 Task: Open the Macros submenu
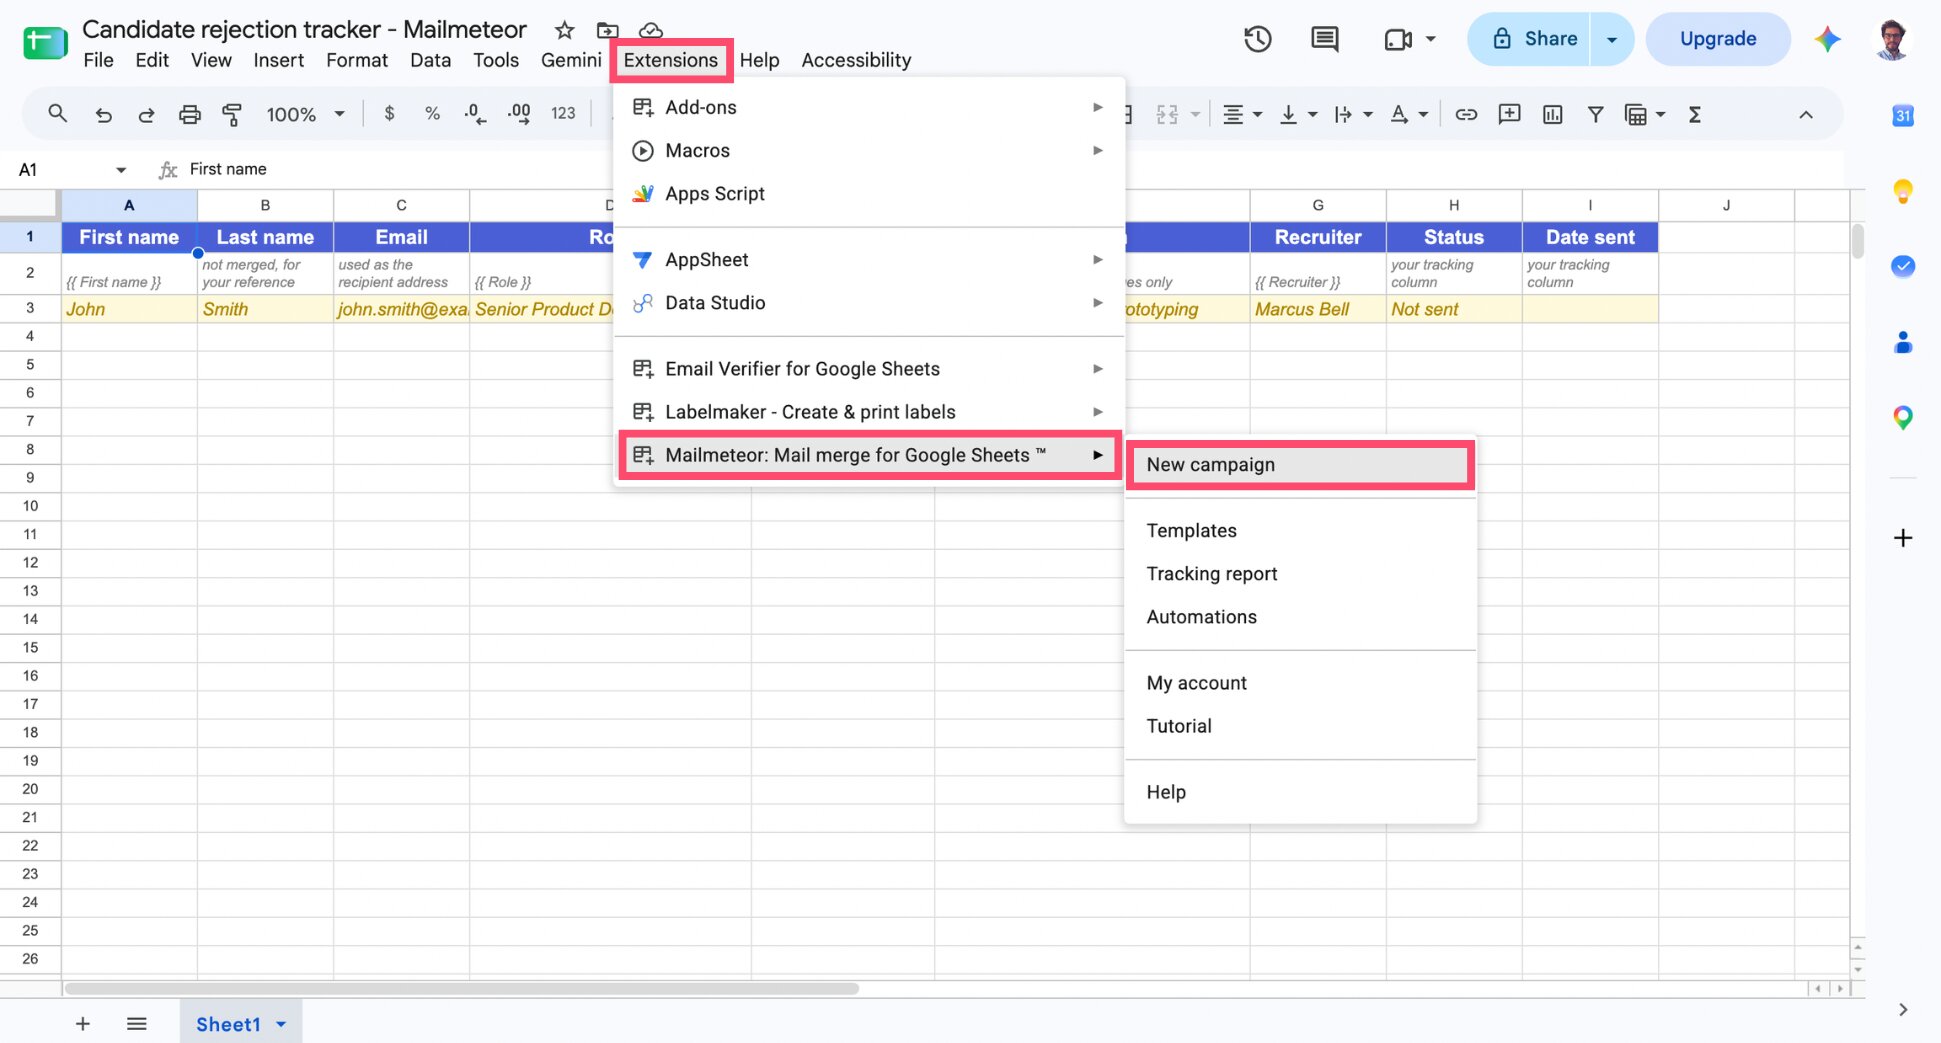(x=869, y=150)
